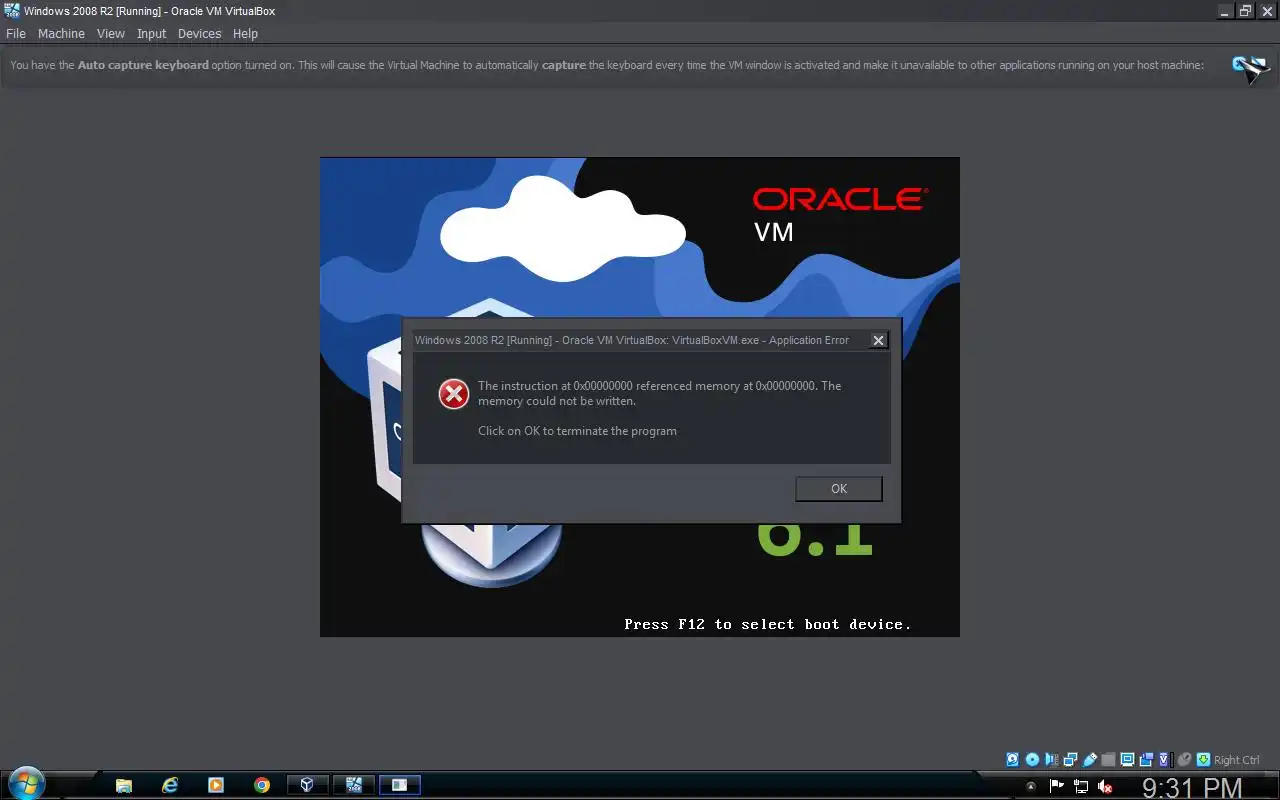Click the 9:31 PM taskbar clock
The image size is (1280, 800).
[x=1192, y=788]
